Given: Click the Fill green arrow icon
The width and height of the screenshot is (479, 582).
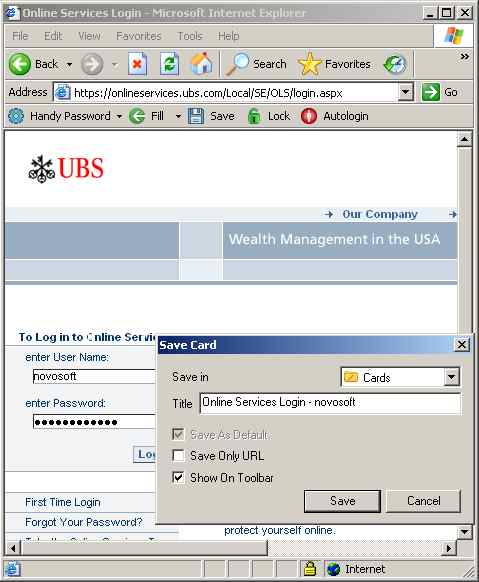Looking at the screenshot, I should pos(137,116).
